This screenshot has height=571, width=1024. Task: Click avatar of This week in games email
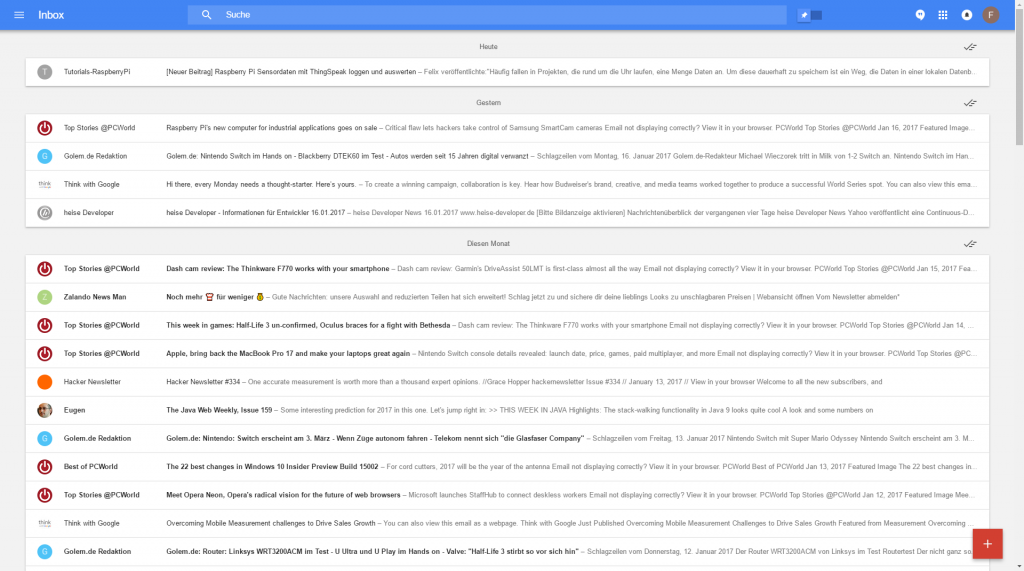tap(44, 325)
